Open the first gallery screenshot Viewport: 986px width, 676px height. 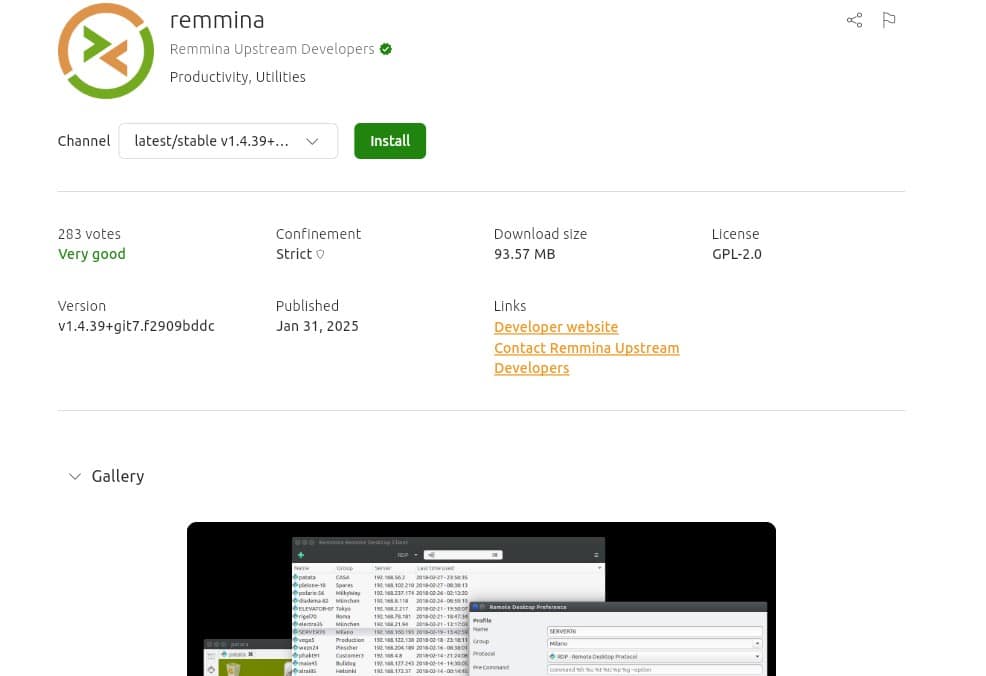point(481,598)
